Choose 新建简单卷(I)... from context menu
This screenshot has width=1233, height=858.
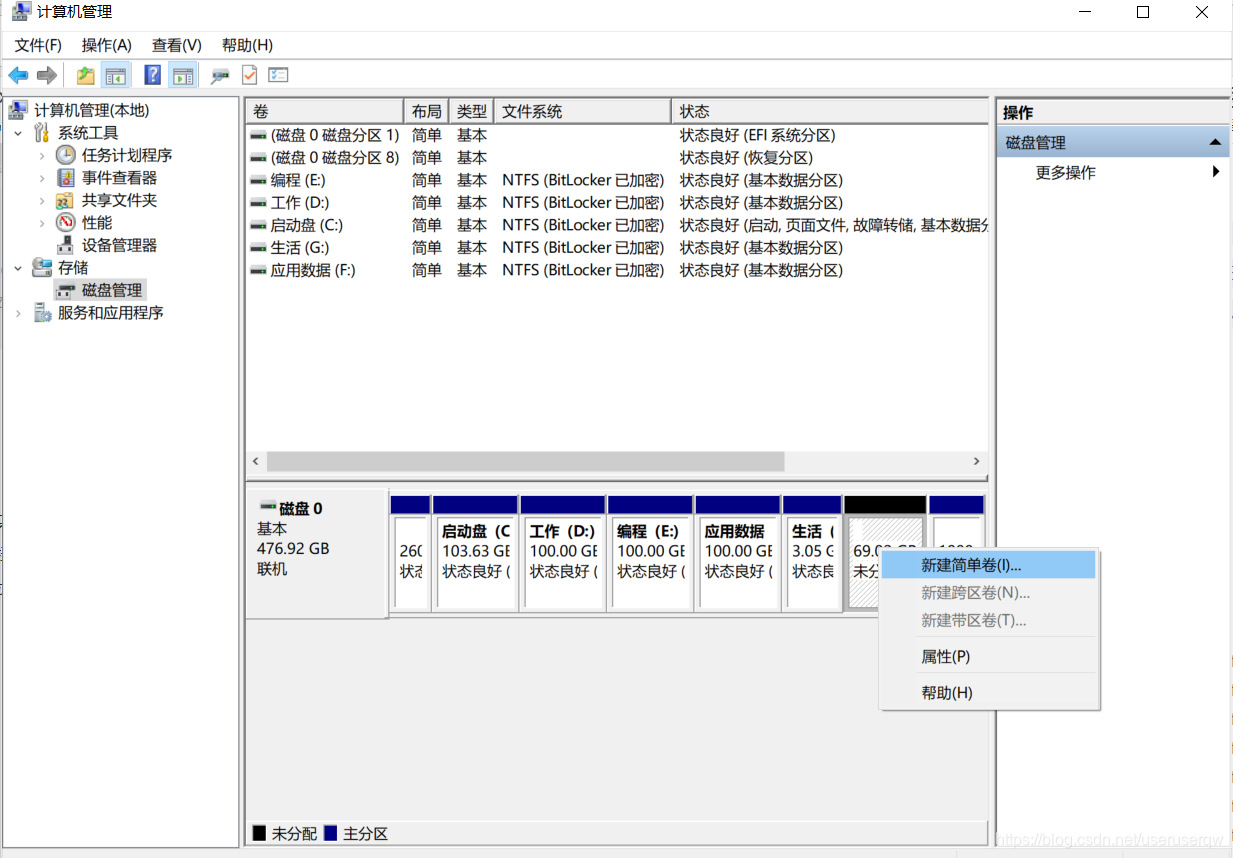[x=989, y=565]
